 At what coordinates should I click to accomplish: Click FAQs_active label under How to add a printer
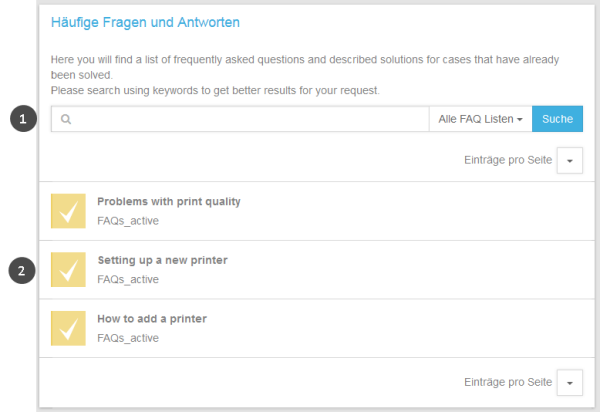tap(128, 338)
